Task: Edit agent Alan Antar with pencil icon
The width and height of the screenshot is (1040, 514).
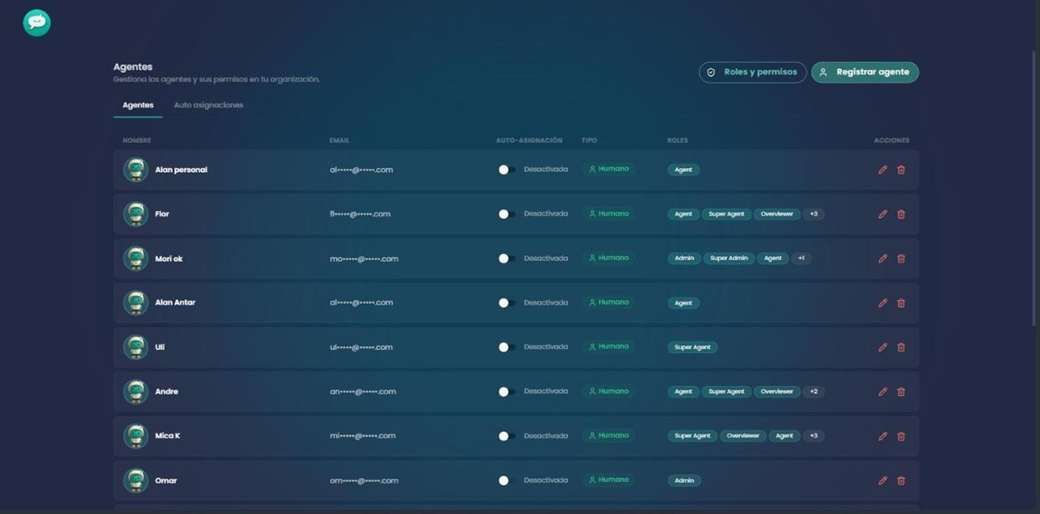Action: pos(882,303)
